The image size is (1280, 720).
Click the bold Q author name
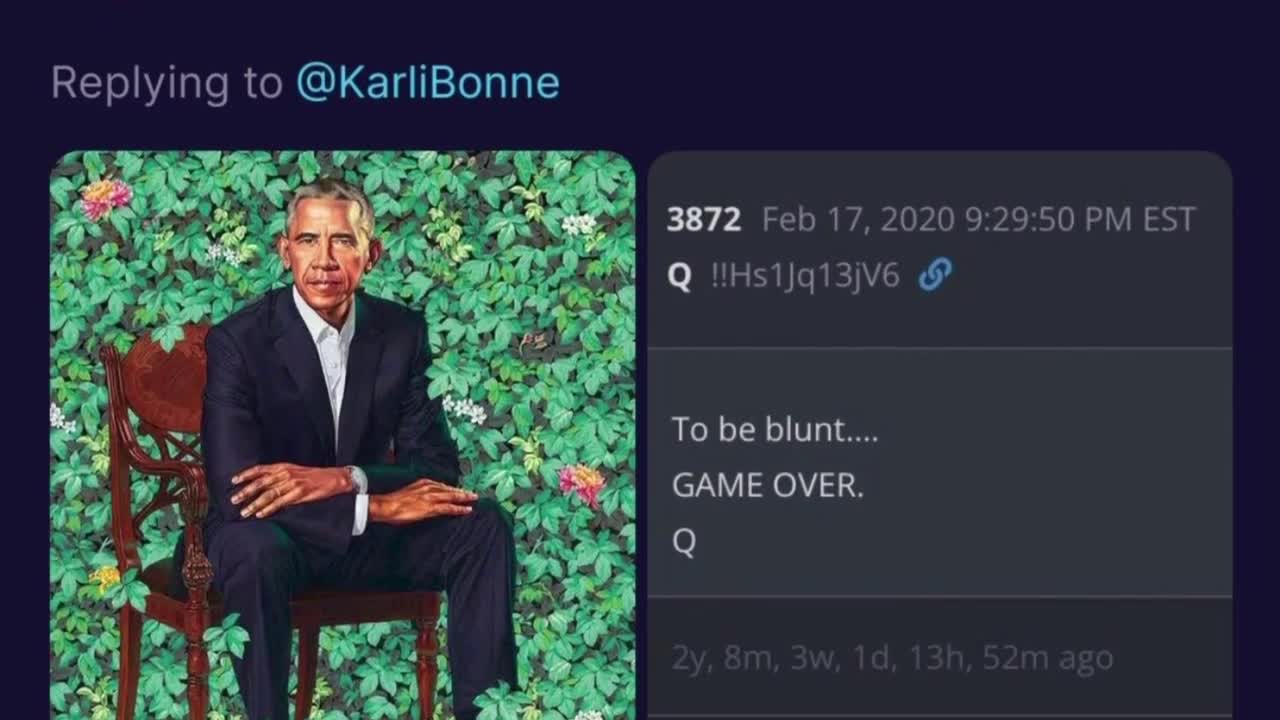(679, 277)
